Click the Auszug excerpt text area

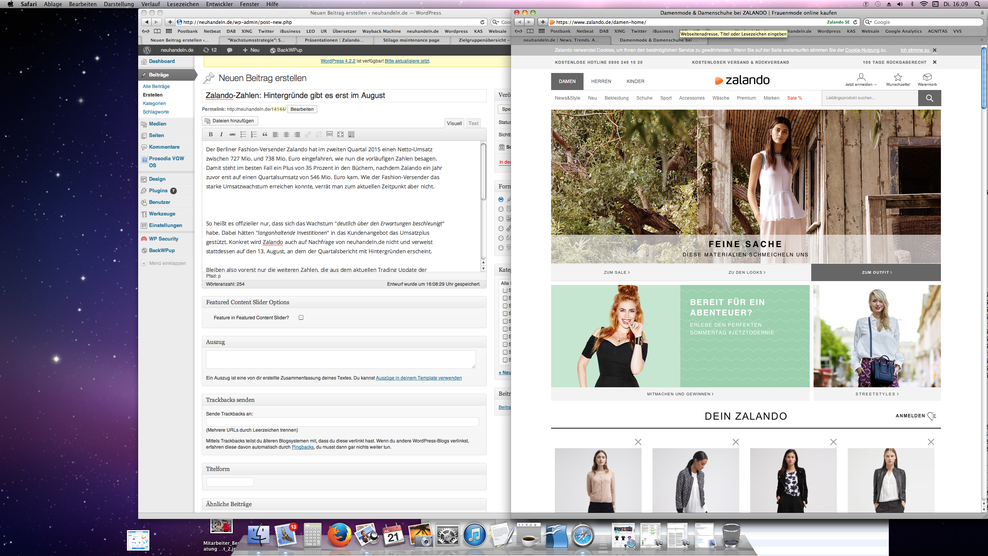pos(340,359)
